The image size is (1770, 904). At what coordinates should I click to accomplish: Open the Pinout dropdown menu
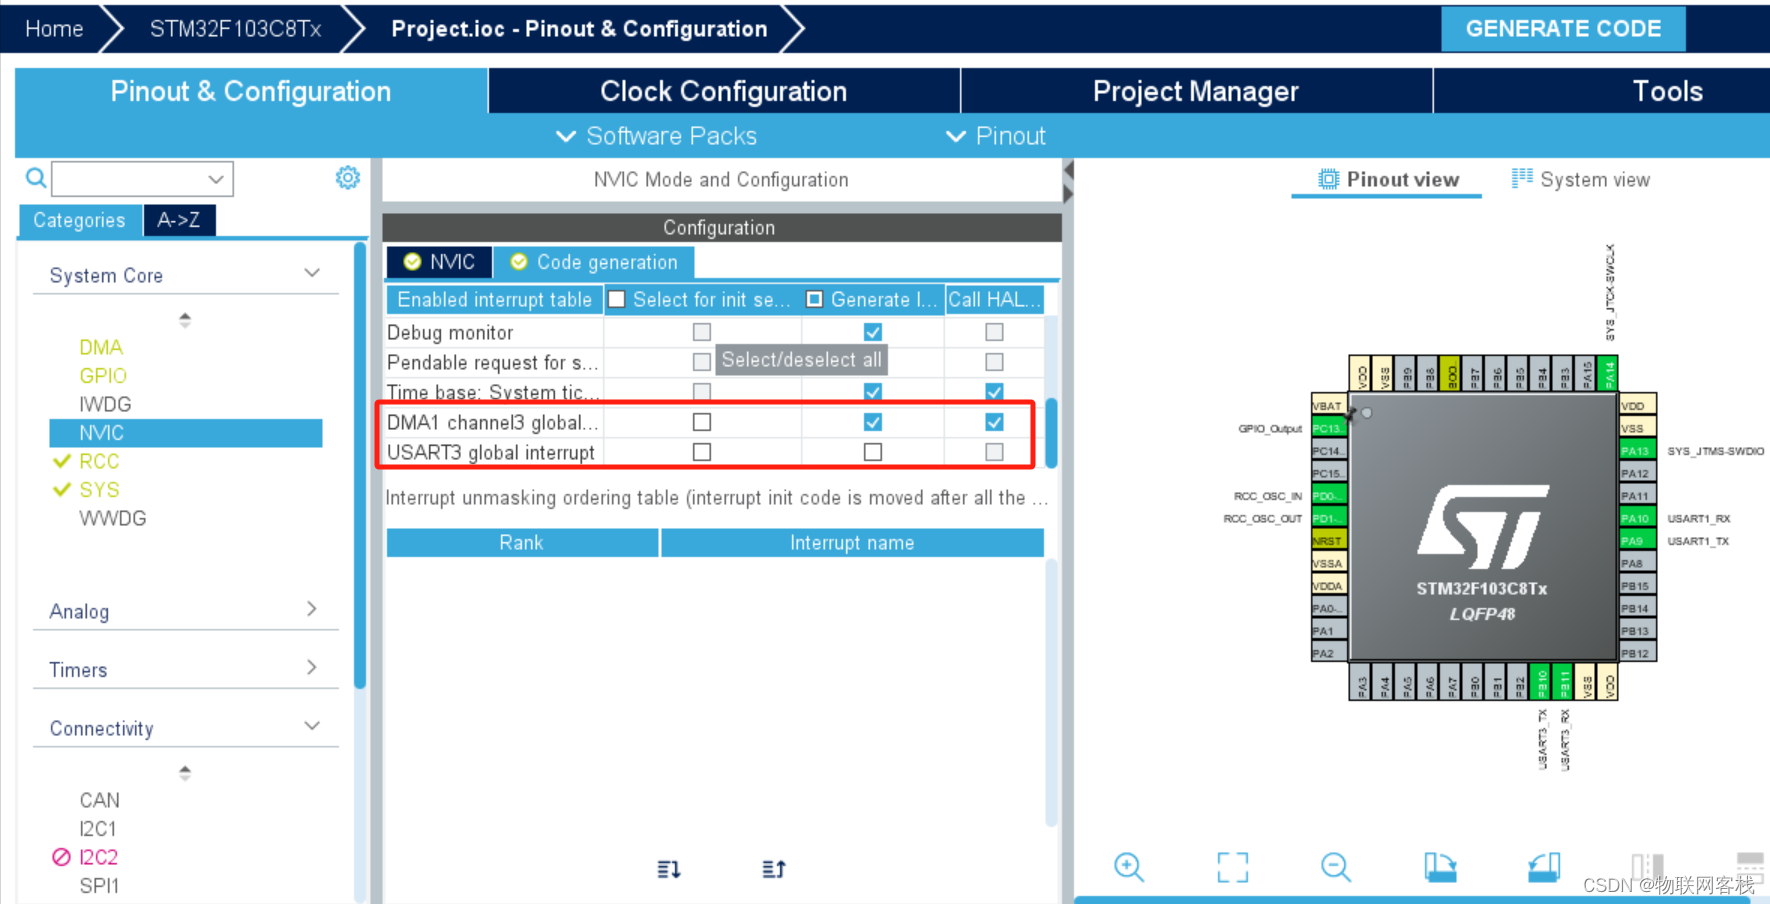[x=996, y=136]
